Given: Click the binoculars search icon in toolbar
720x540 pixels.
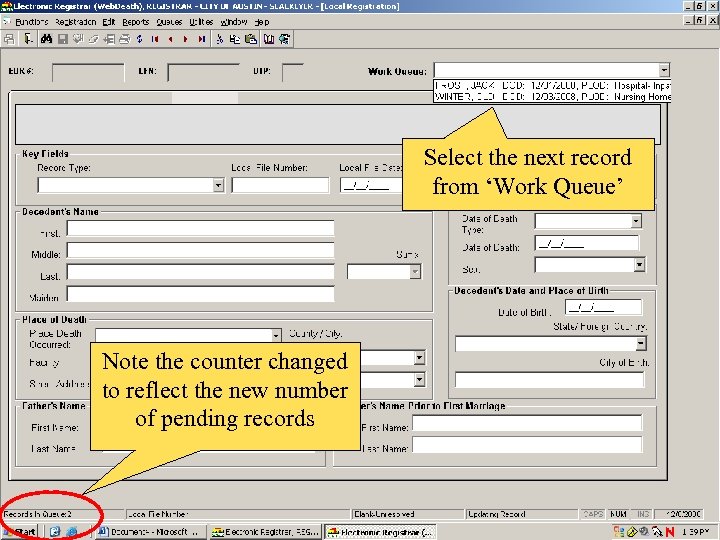Looking at the screenshot, I should [x=46, y=39].
